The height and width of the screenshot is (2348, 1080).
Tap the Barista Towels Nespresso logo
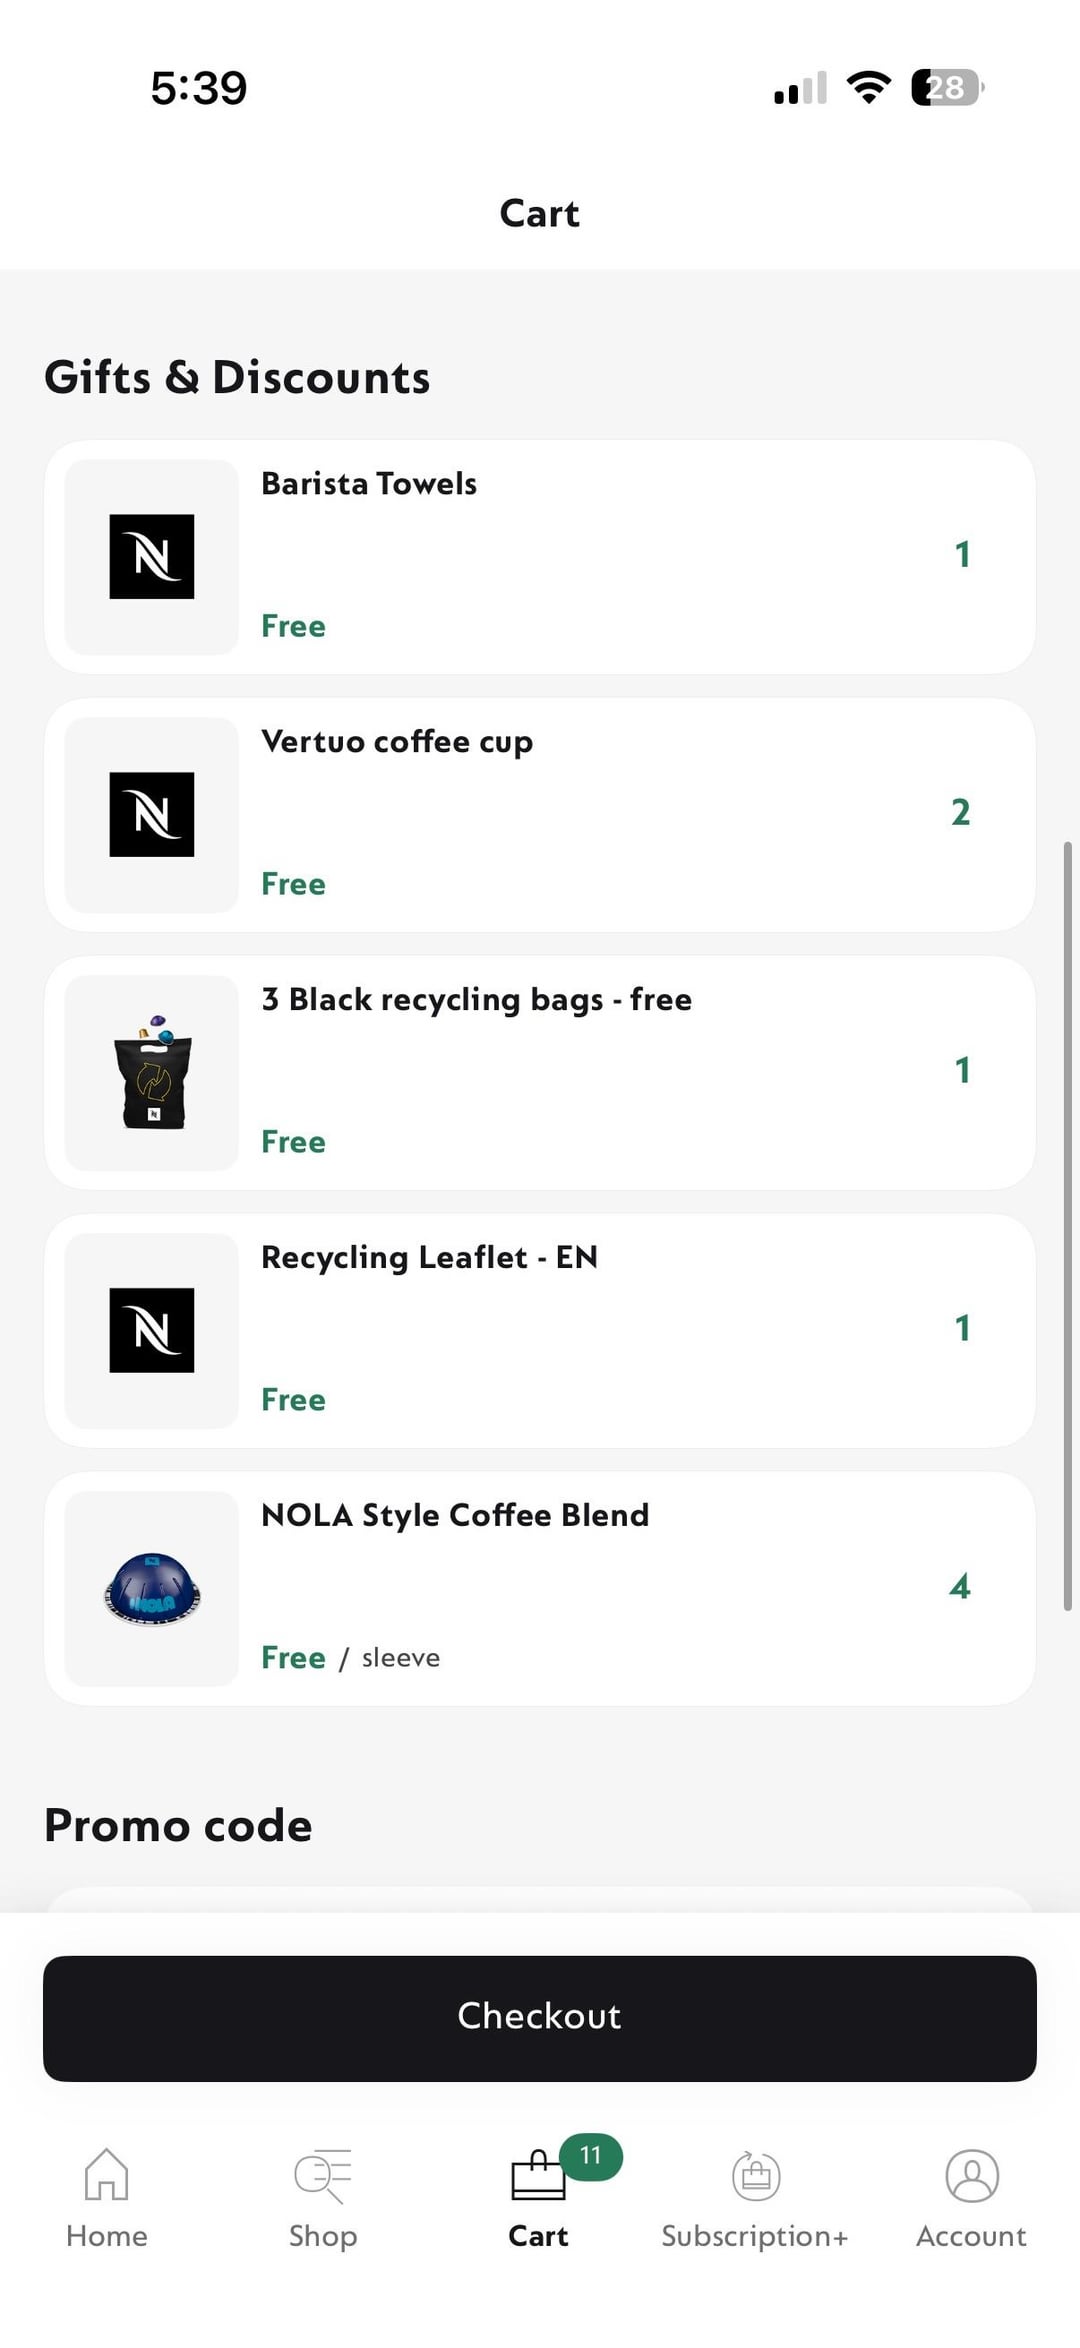click(x=152, y=557)
